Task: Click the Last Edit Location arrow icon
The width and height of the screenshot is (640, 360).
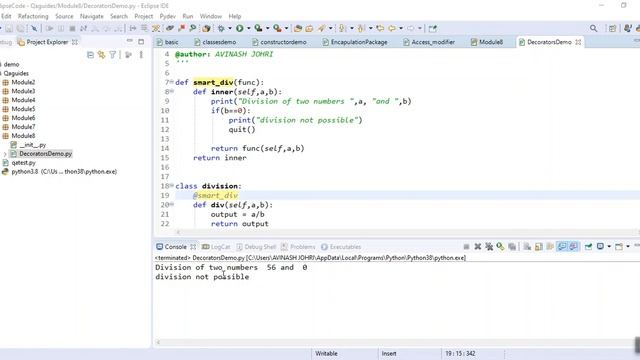Action: (380, 28)
